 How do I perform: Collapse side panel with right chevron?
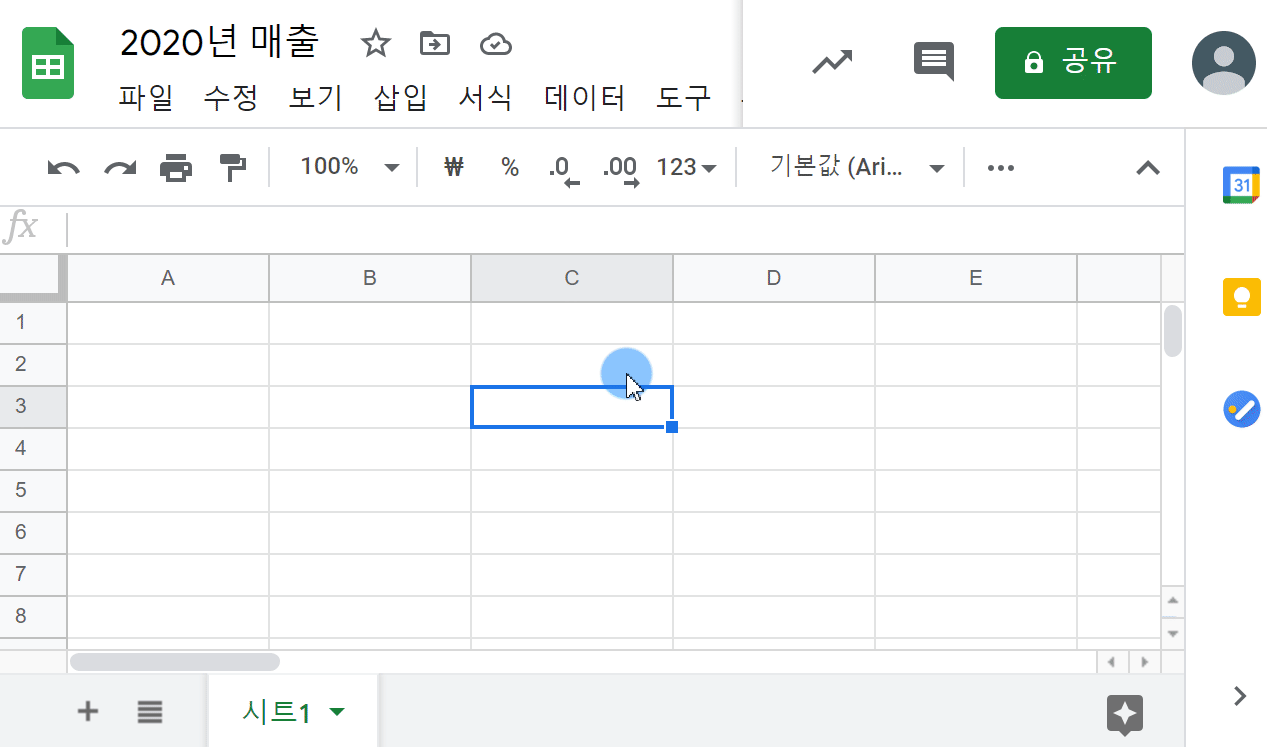[x=1241, y=696]
